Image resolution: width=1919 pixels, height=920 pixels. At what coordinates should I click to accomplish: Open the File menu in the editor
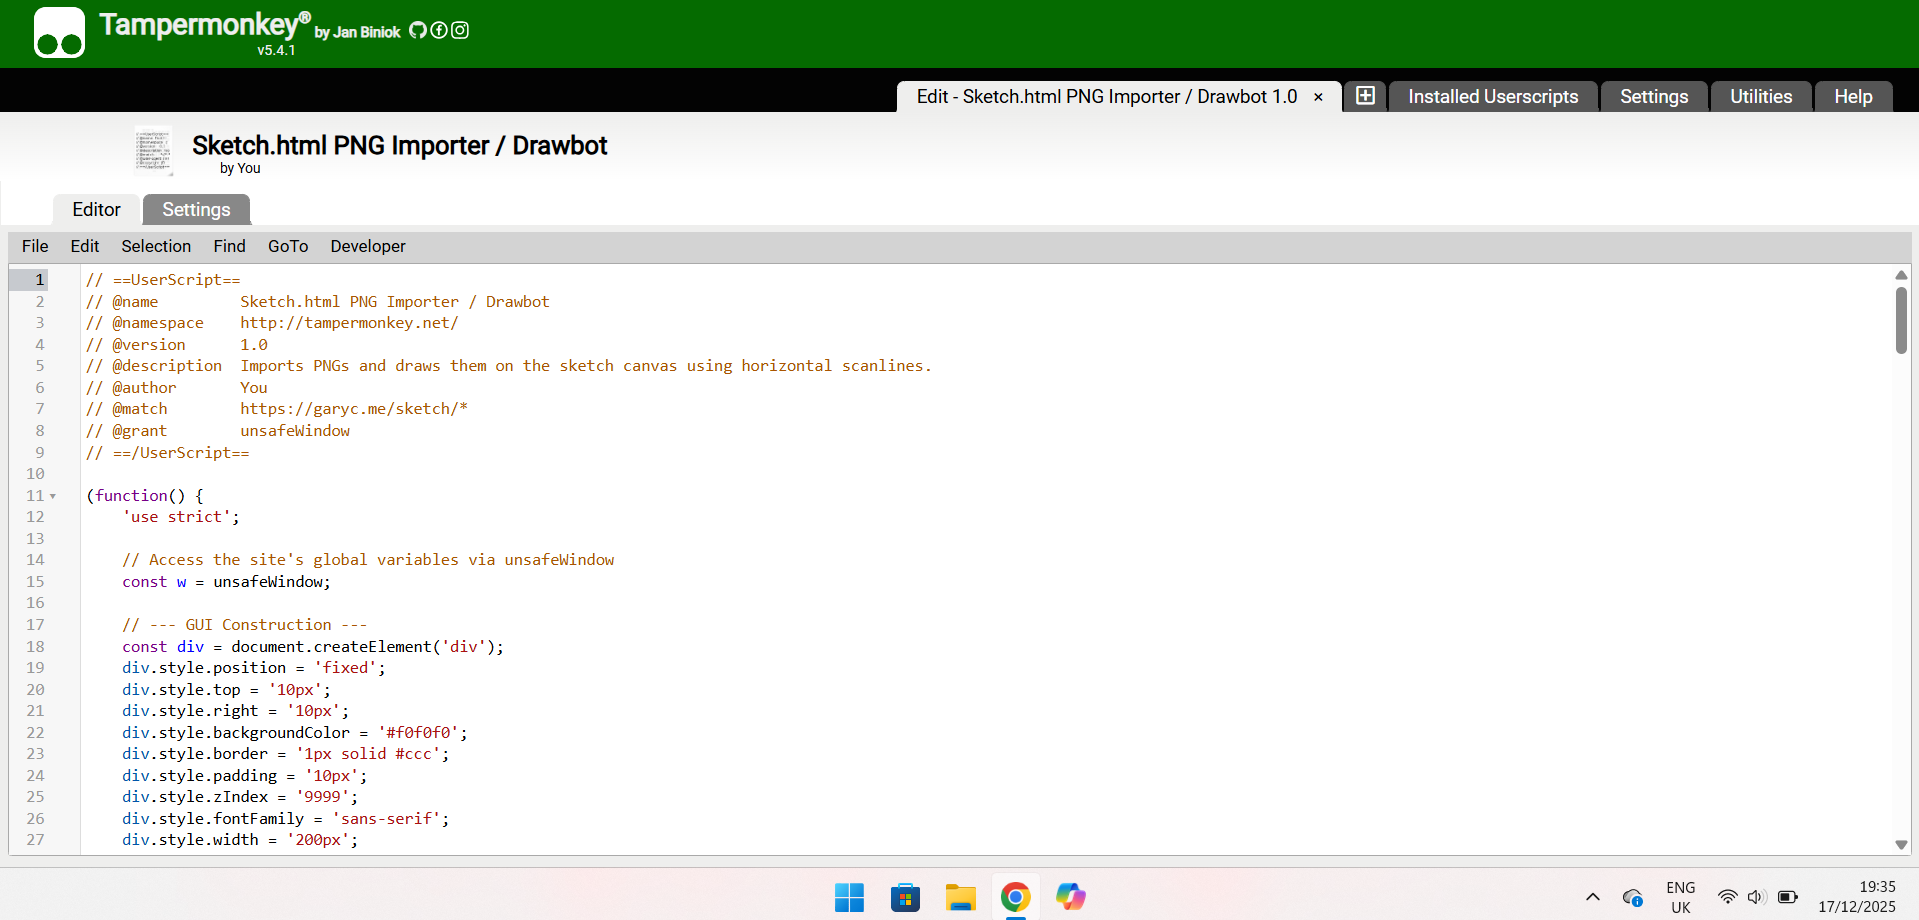point(35,246)
